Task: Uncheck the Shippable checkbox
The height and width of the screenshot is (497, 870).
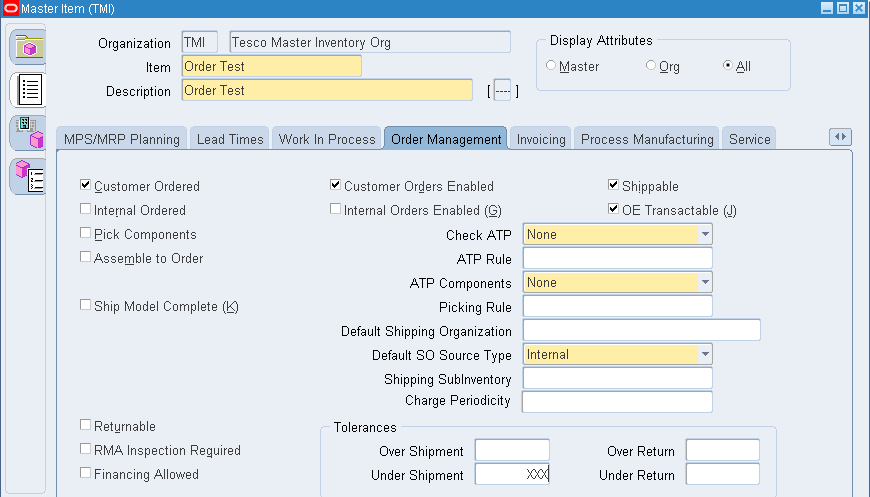Action: [x=613, y=185]
